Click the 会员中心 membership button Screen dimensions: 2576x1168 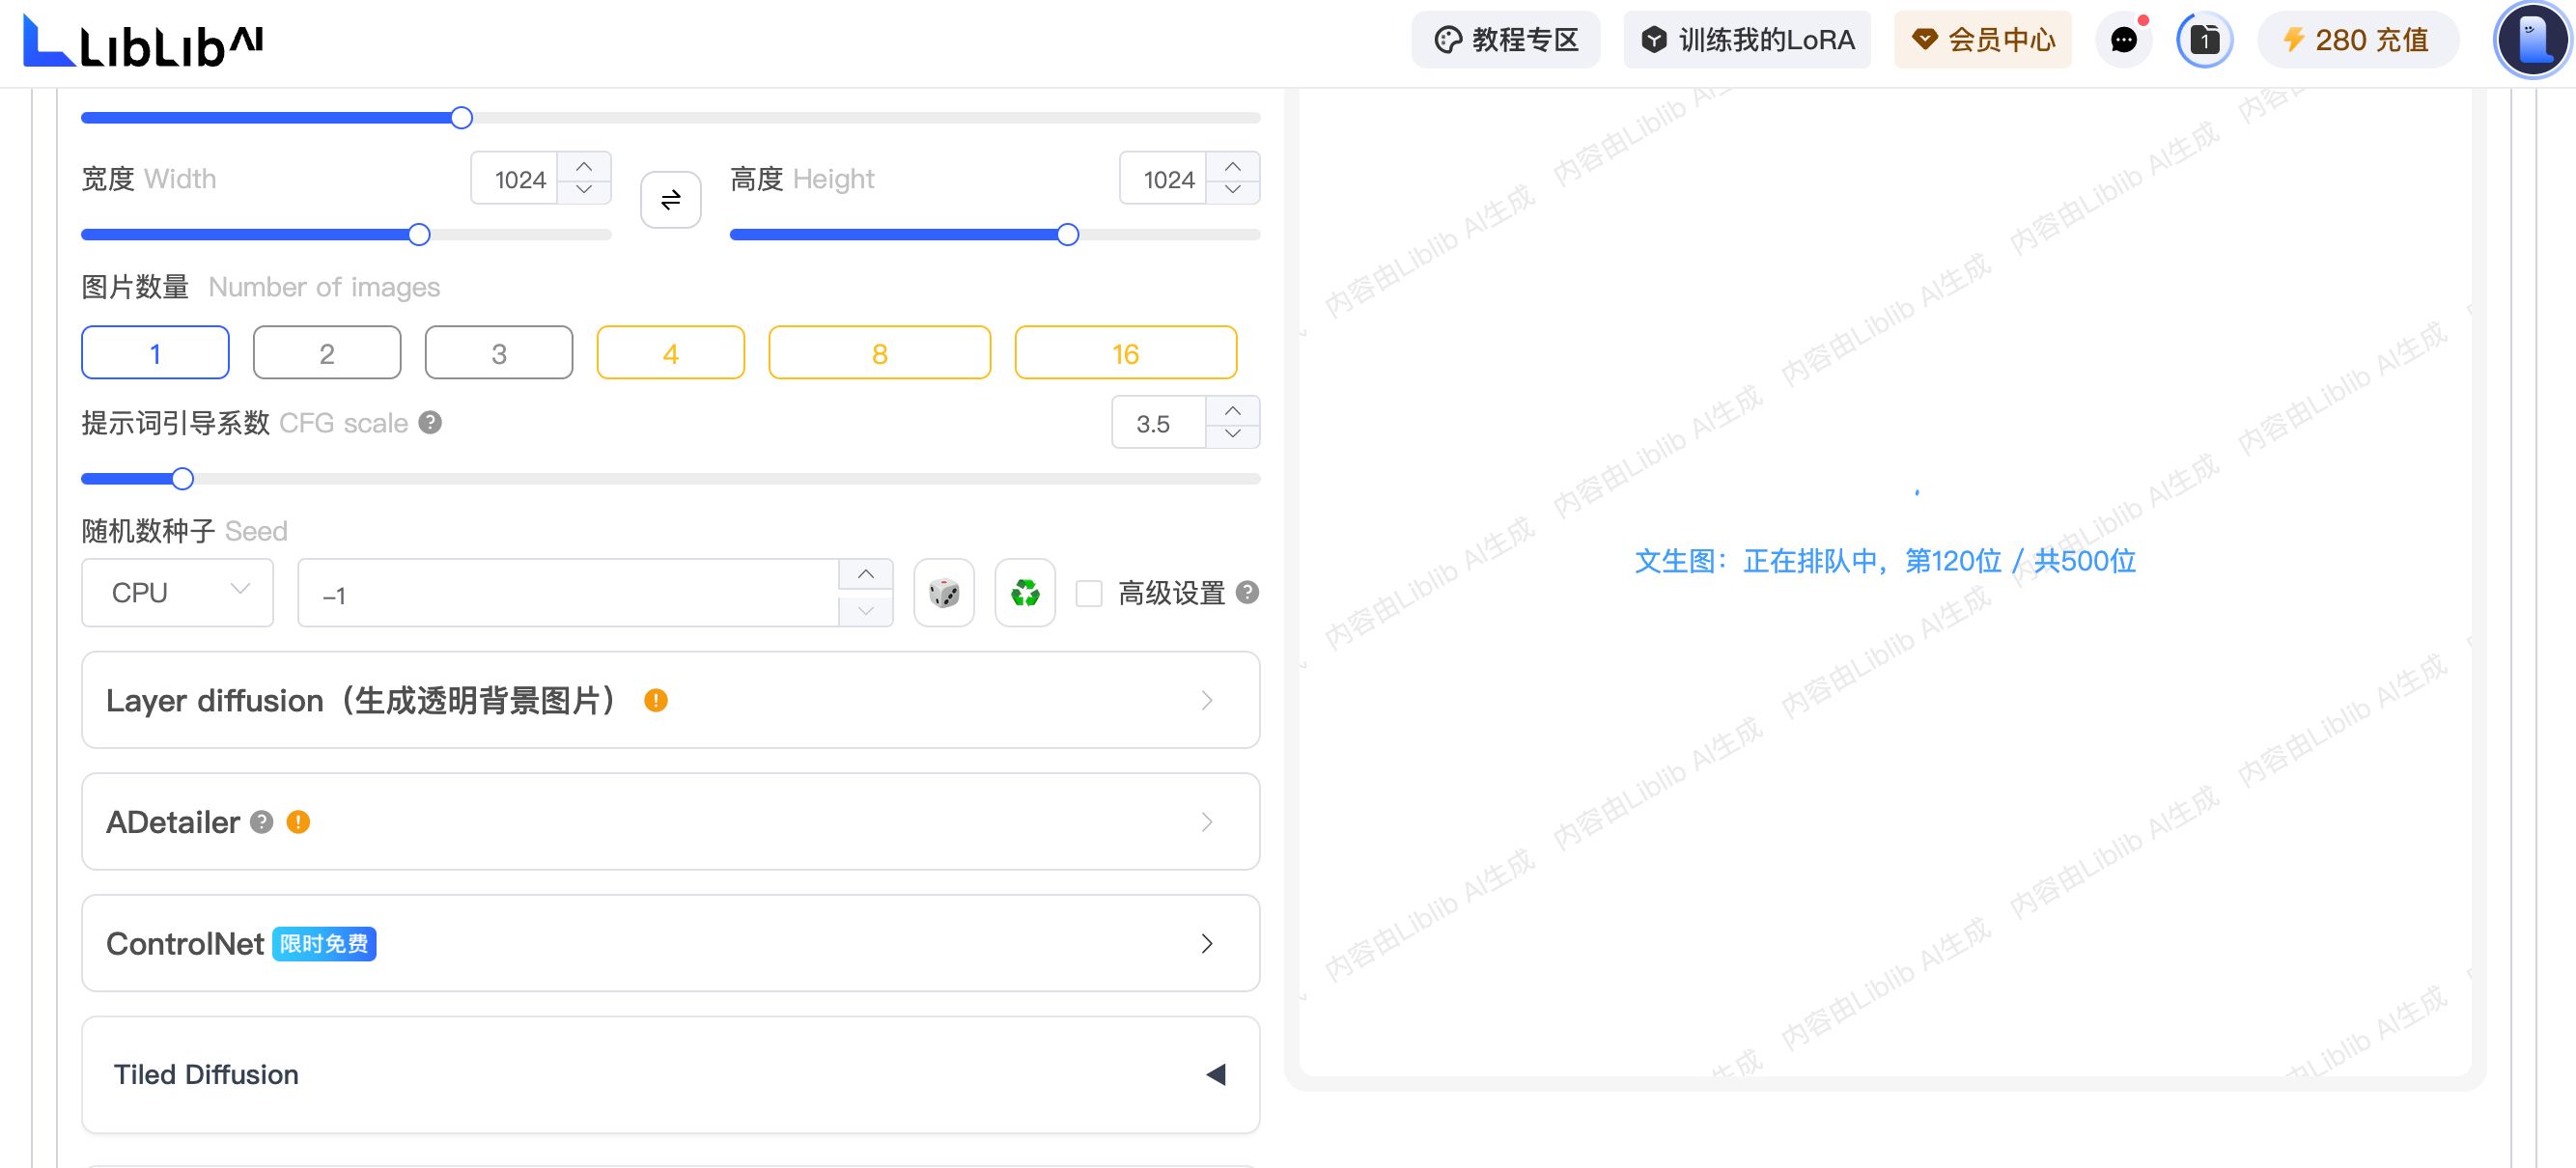1983,40
